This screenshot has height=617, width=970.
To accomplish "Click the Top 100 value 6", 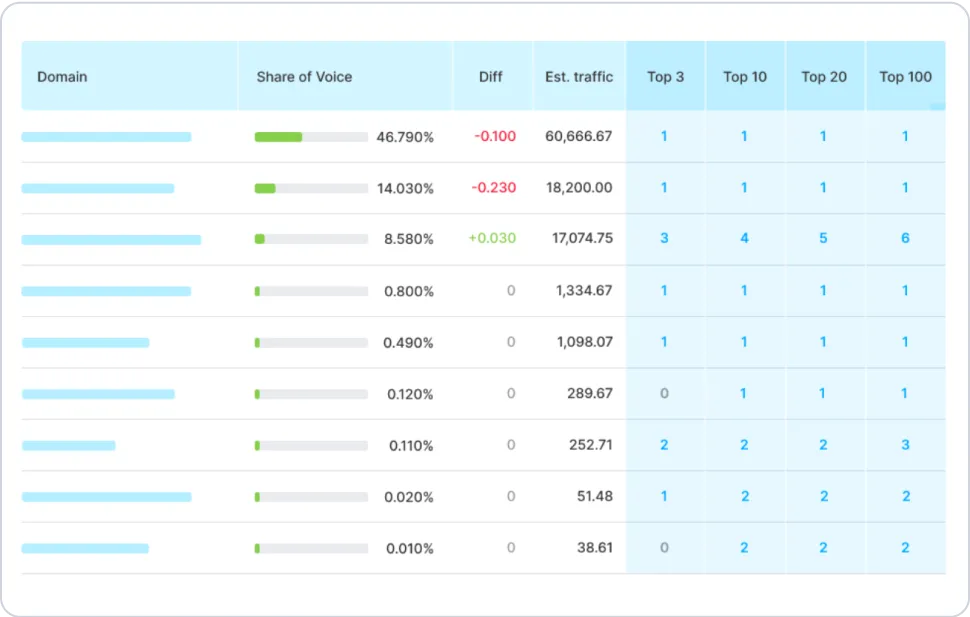I will pos(905,239).
